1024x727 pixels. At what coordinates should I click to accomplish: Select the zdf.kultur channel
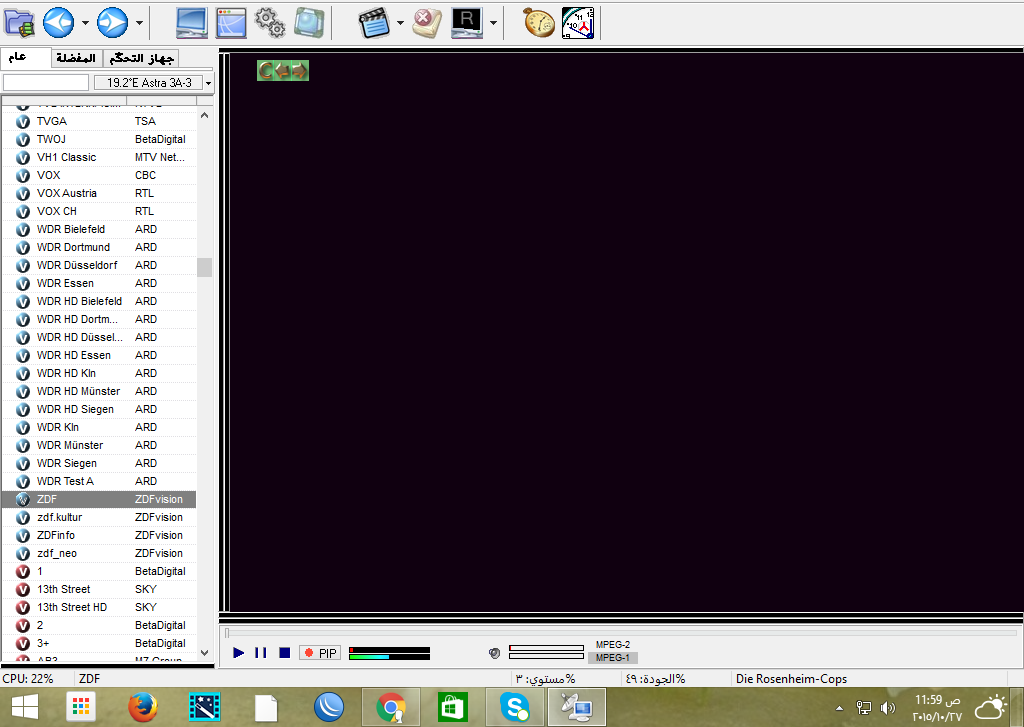click(99, 517)
